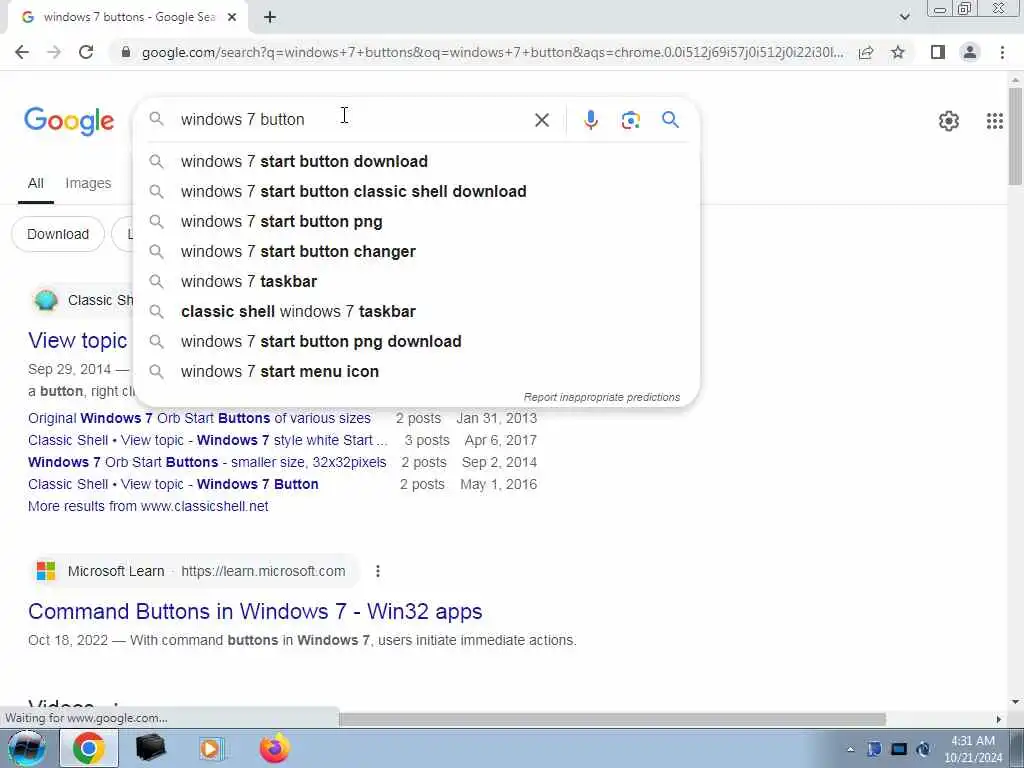Launch the media player taskbar icon

click(211, 748)
